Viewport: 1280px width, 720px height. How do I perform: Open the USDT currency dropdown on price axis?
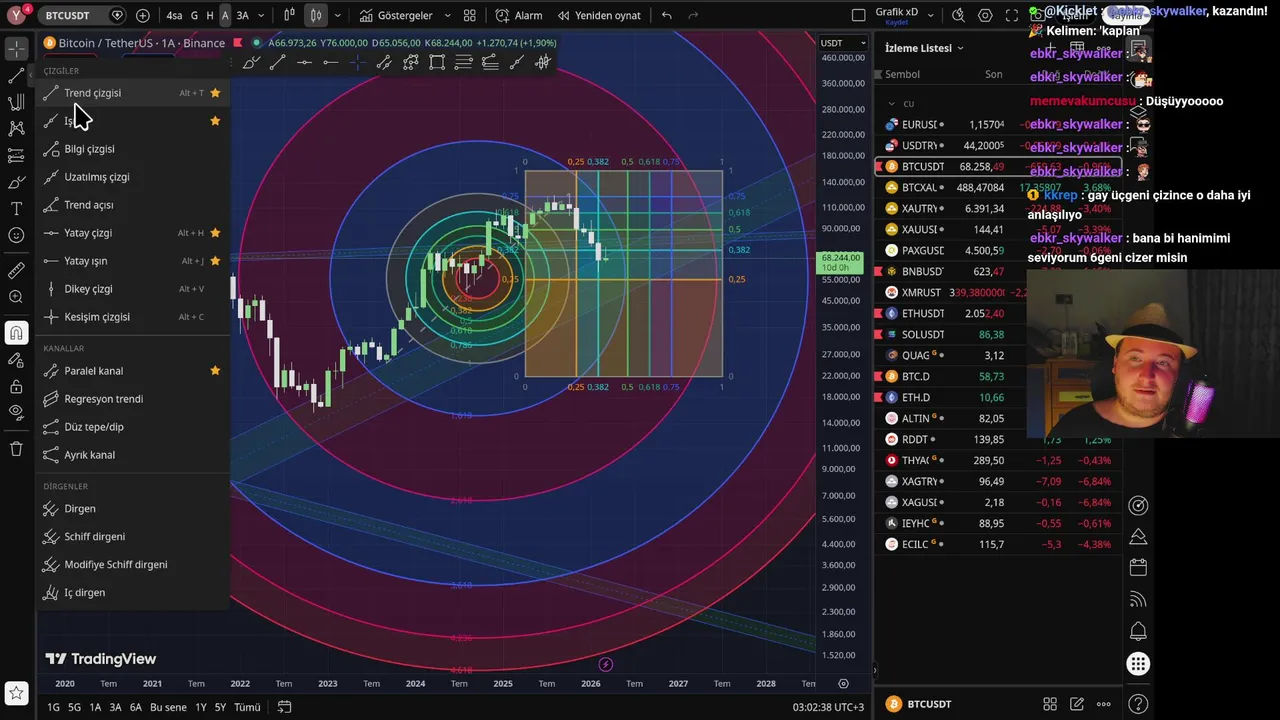843,43
